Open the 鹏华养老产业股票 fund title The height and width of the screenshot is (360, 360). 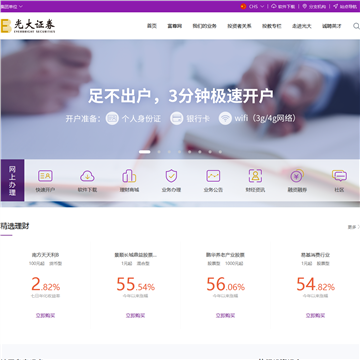(x=225, y=255)
